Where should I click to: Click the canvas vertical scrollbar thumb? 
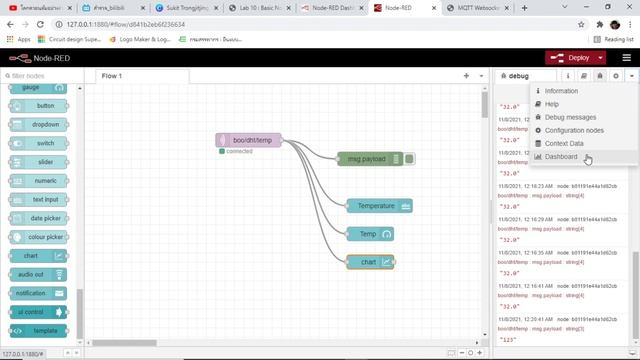[x=485, y=104]
